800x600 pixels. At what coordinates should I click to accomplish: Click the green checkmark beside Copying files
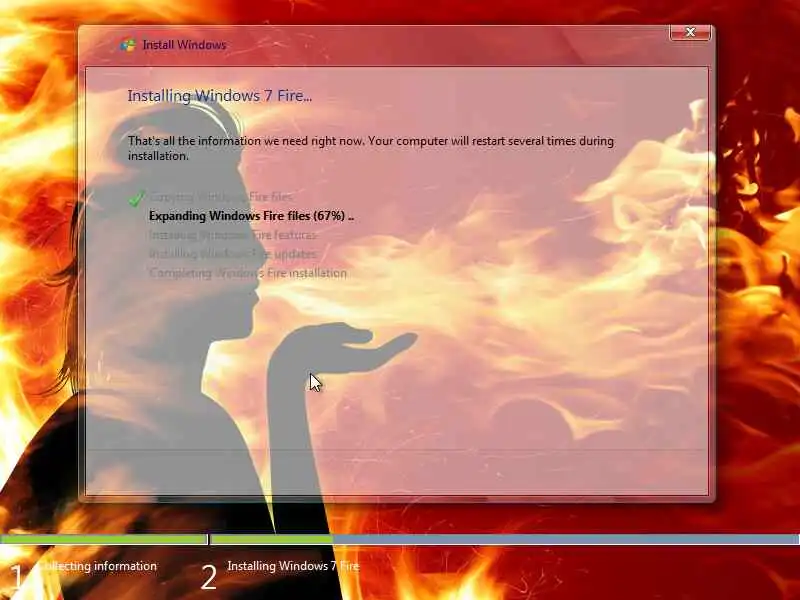click(136, 198)
